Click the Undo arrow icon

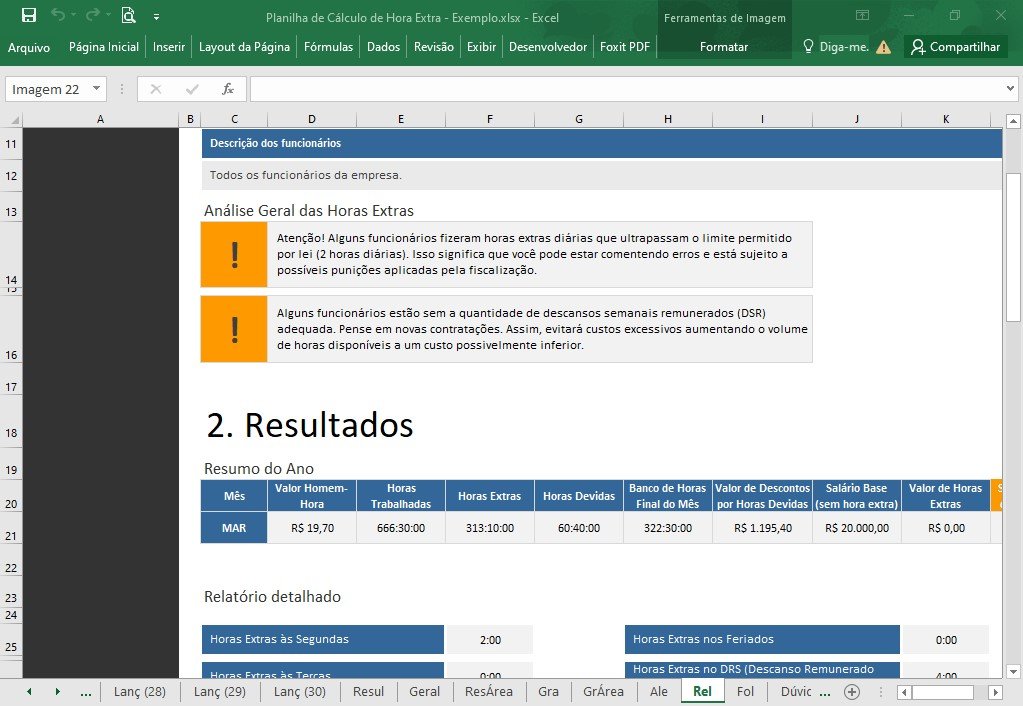pos(58,14)
